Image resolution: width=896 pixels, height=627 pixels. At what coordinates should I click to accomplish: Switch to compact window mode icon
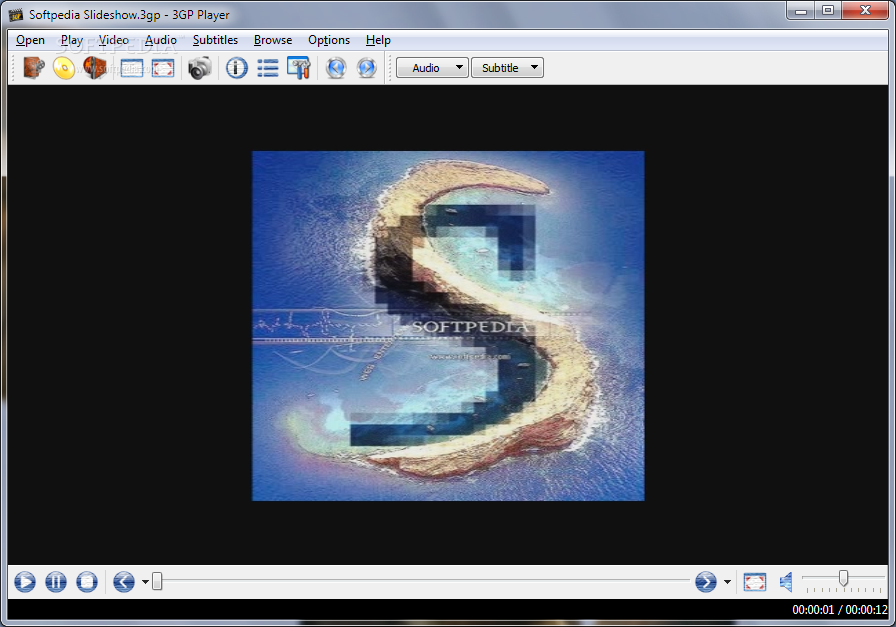pos(131,68)
